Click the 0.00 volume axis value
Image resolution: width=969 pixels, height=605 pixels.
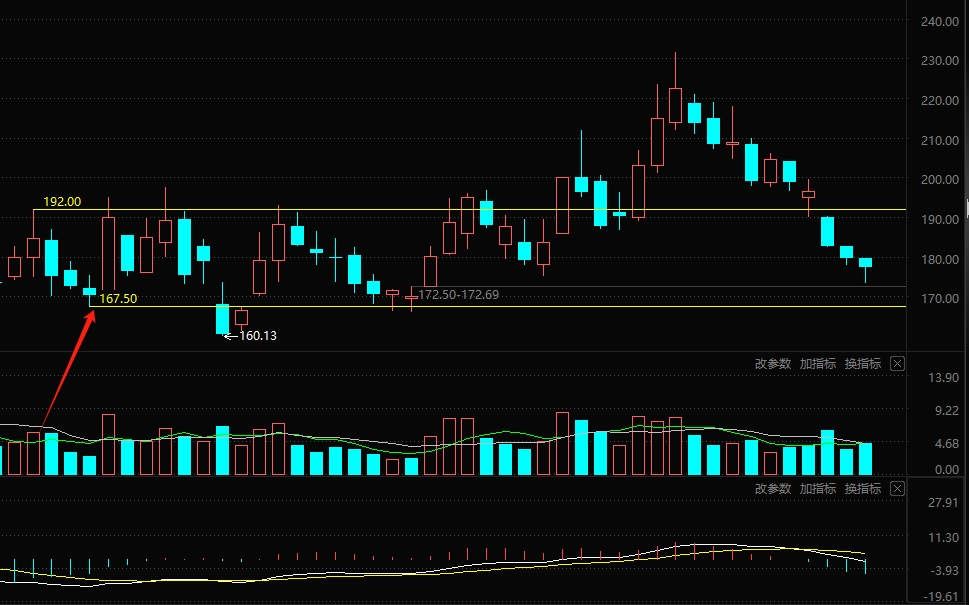947,470
